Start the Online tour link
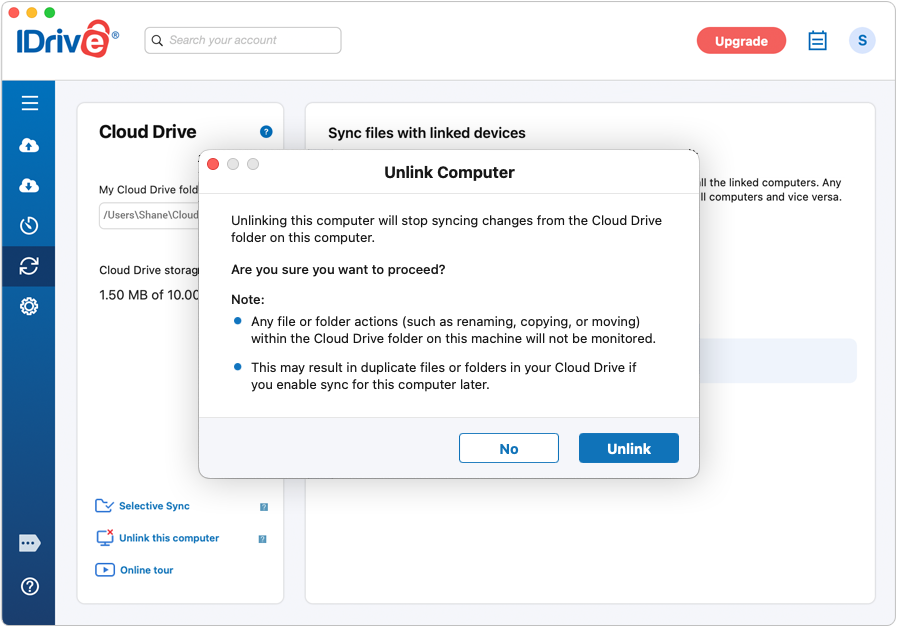898x626 pixels. 147,570
